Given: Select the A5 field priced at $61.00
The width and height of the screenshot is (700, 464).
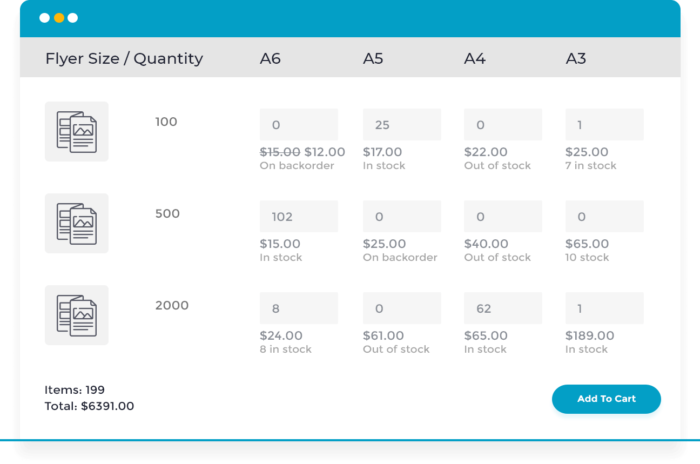Looking at the screenshot, I should point(402,308).
